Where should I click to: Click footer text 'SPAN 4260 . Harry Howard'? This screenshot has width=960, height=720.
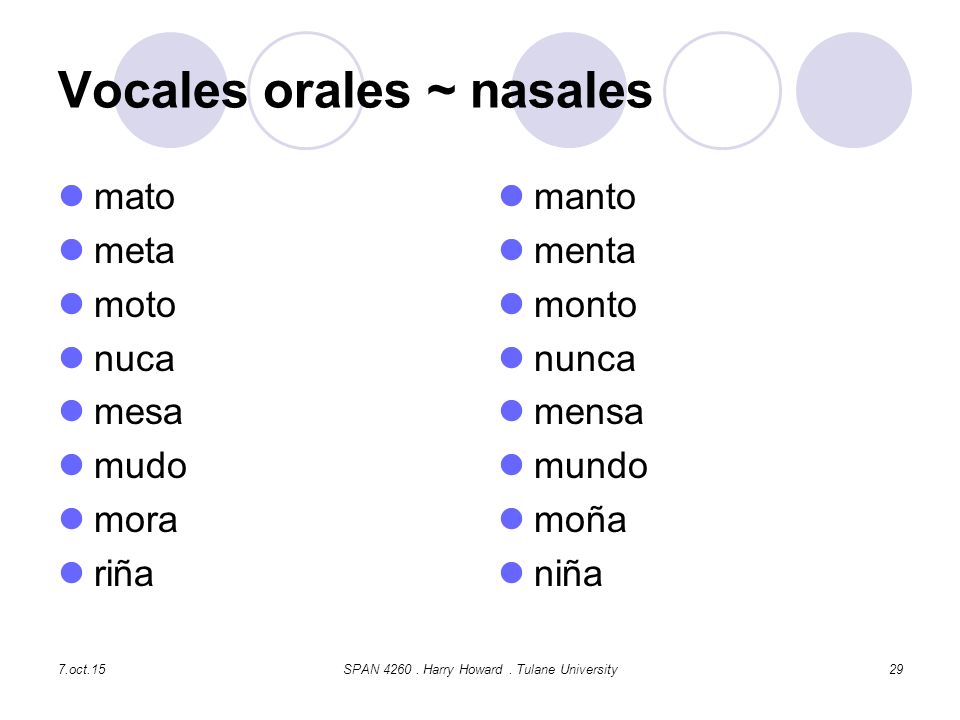click(x=423, y=669)
